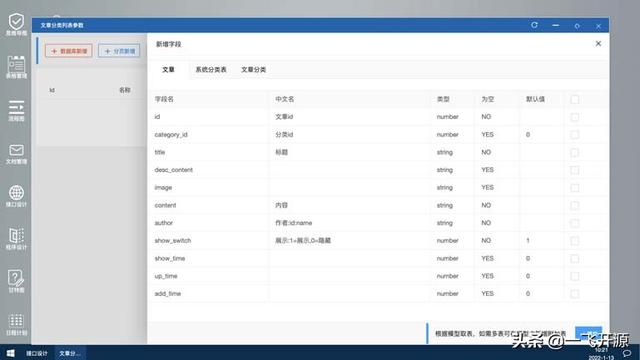Select the show_switch field name cell
640x360 pixels.
[x=173, y=241]
